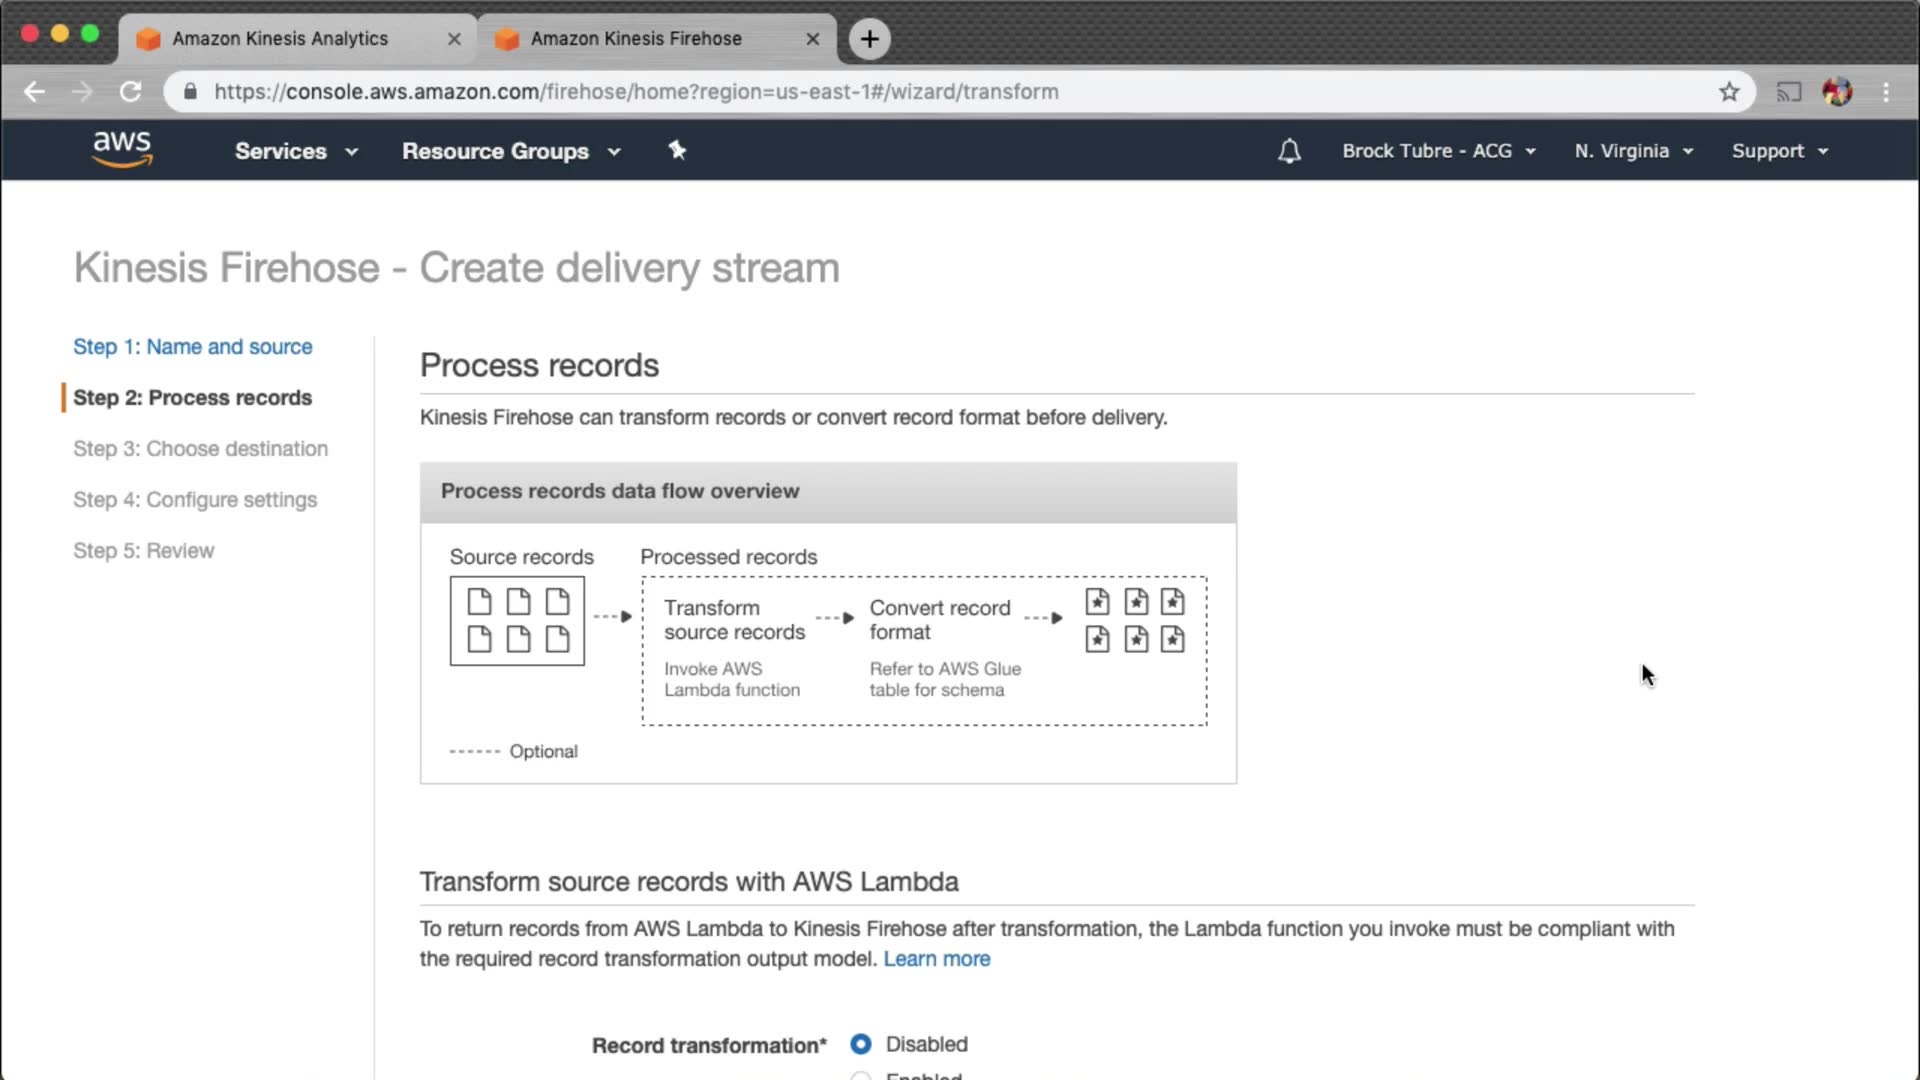Open Chrome's three-dot menu

tap(1886, 92)
